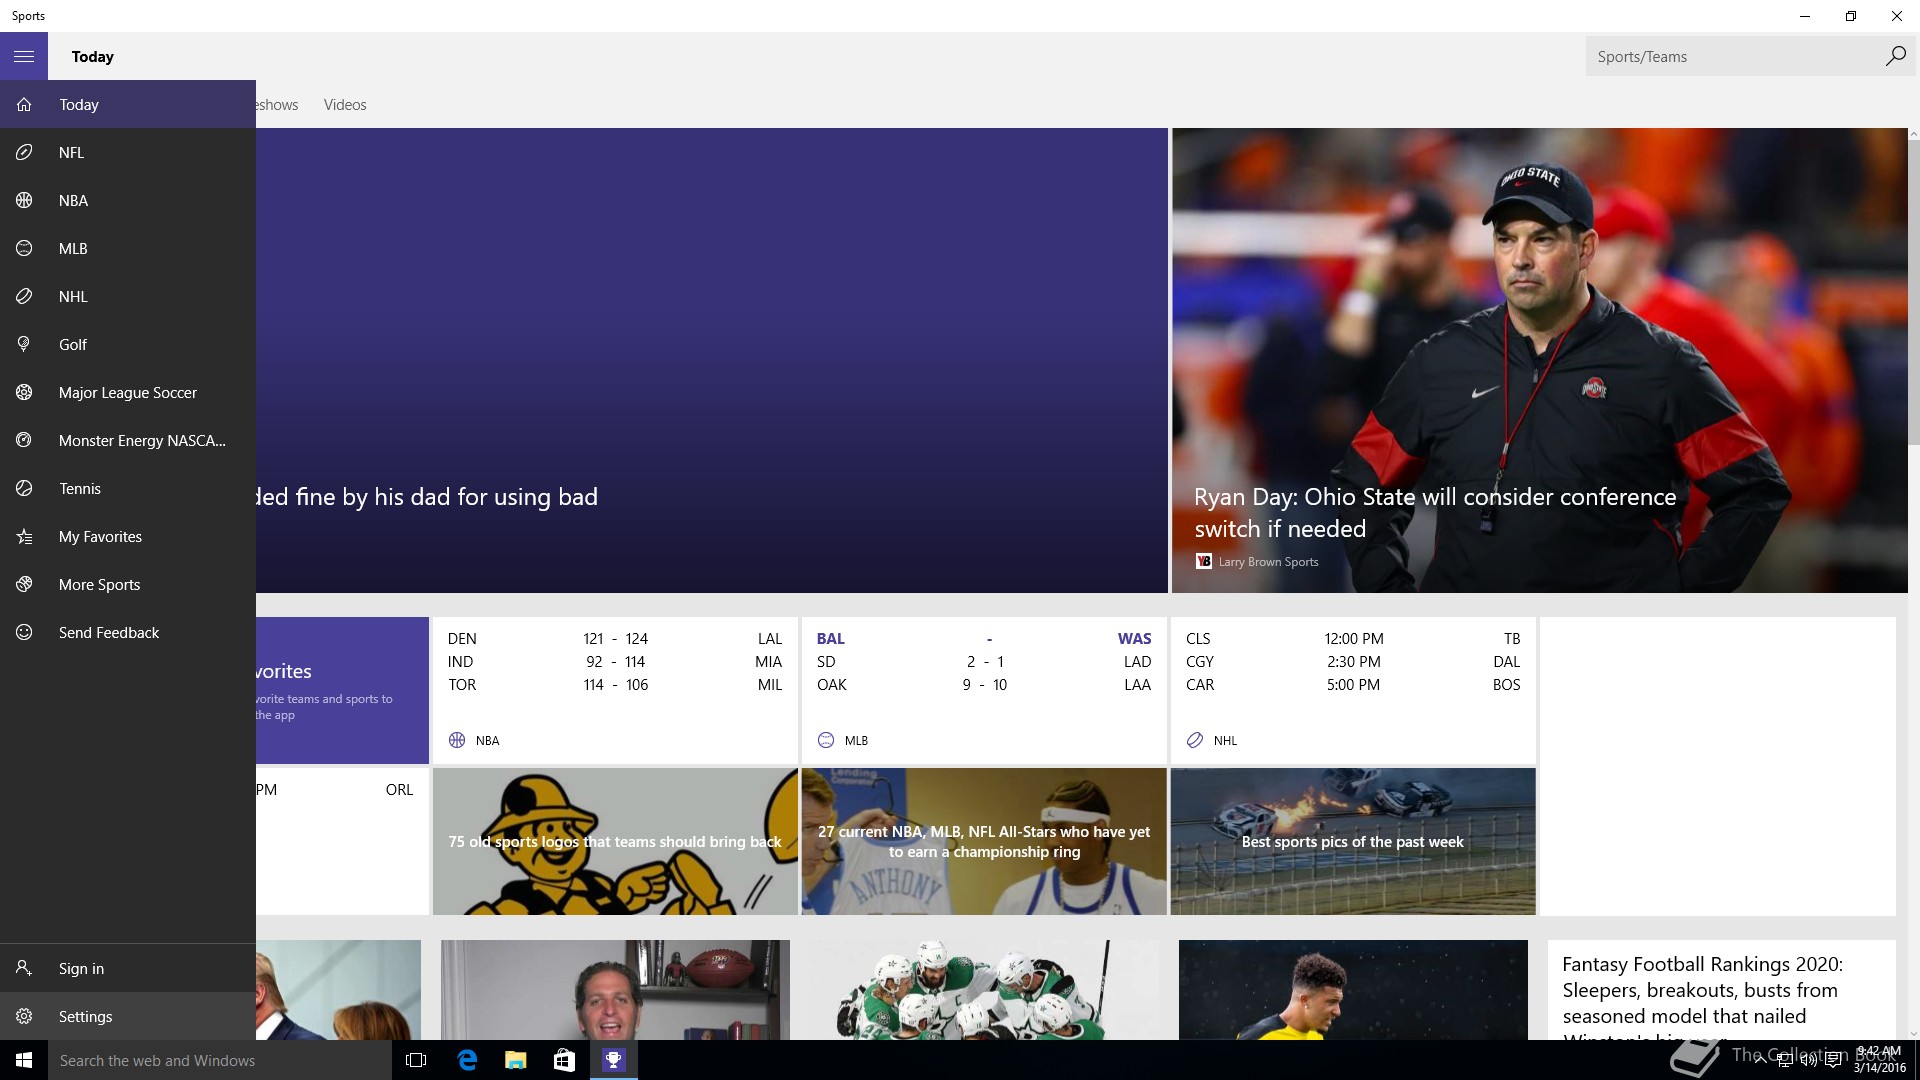Open My Favorites from the sidebar
The image size is (1920, 1080).
pos(128,536)
